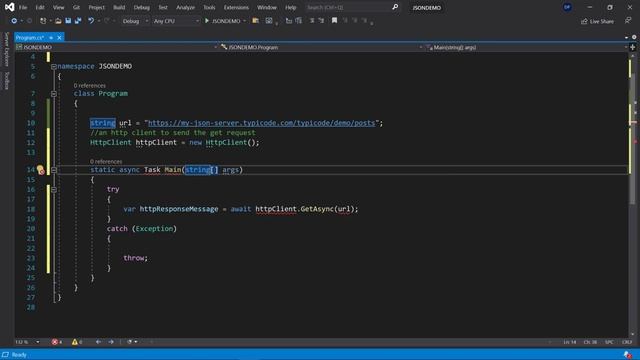Open the Git menu
The height and width of the screenshot is (360, 640).
pyautogui.click(x=76, y=7)
